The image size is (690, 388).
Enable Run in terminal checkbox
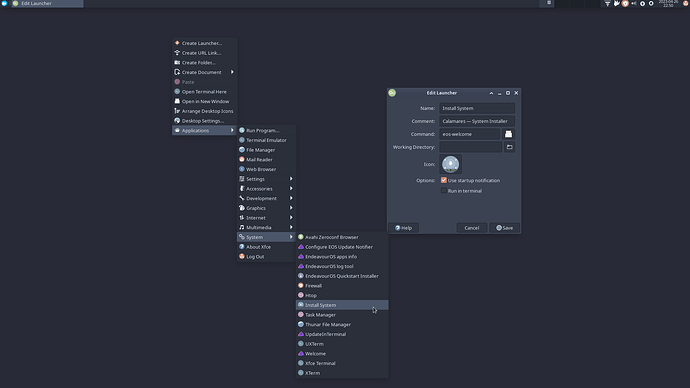tap(444, 191)
